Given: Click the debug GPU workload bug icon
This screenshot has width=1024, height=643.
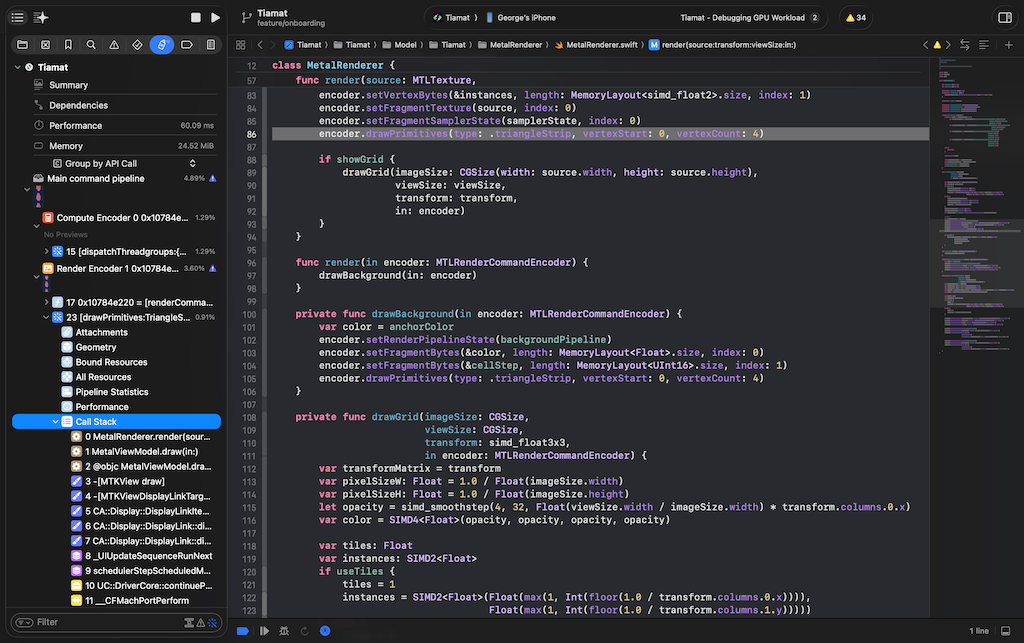Looking at the screenshot, I should pos(285,631).
